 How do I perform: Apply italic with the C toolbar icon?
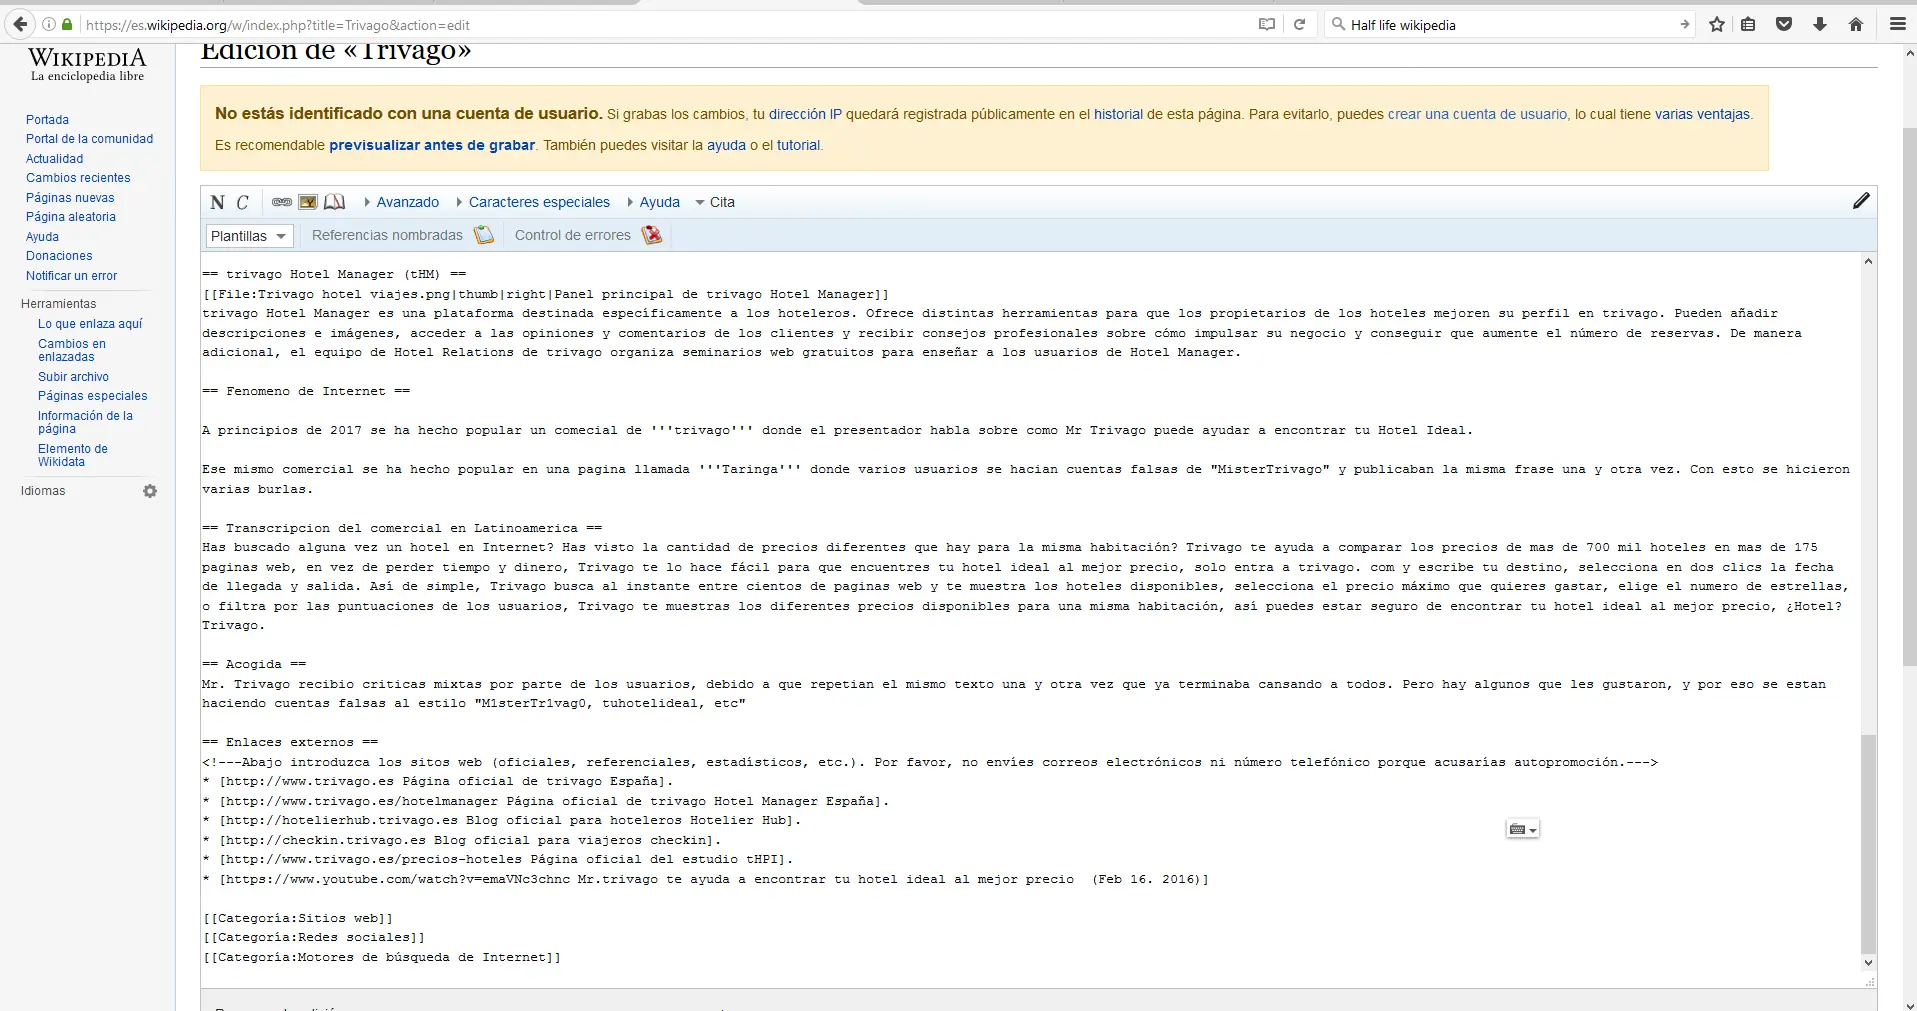point(242,202)
